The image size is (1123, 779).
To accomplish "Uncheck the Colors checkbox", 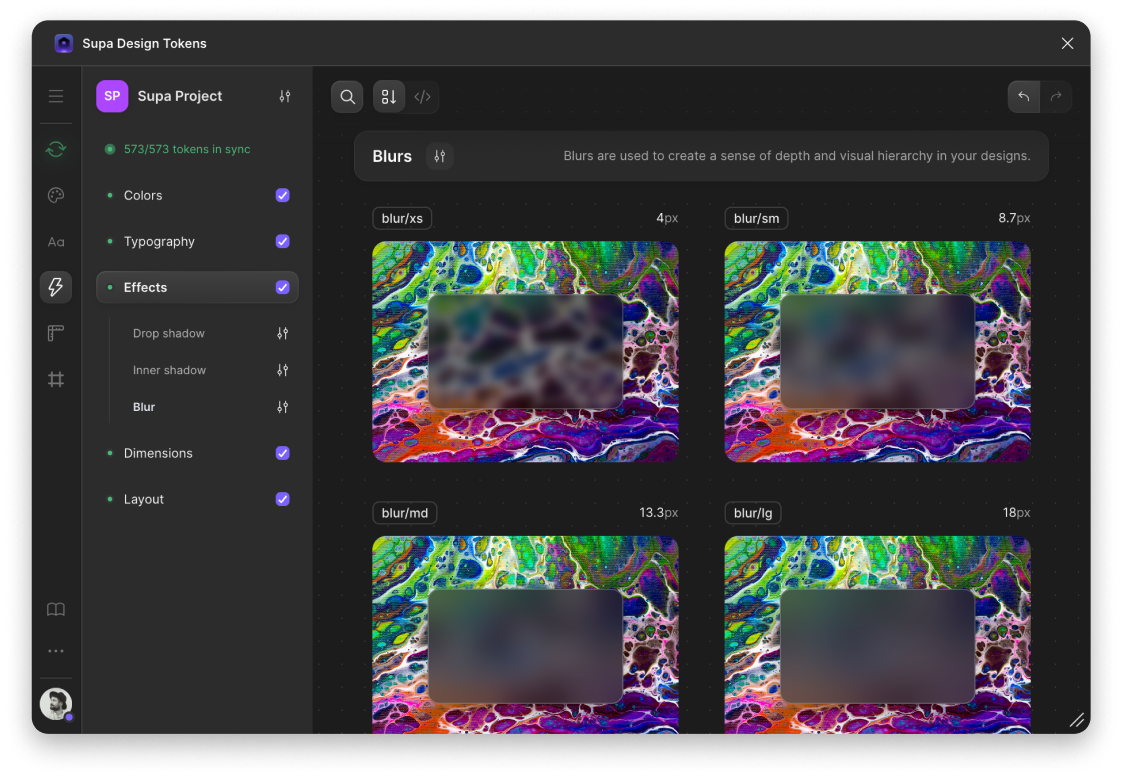I will [282, 195].
